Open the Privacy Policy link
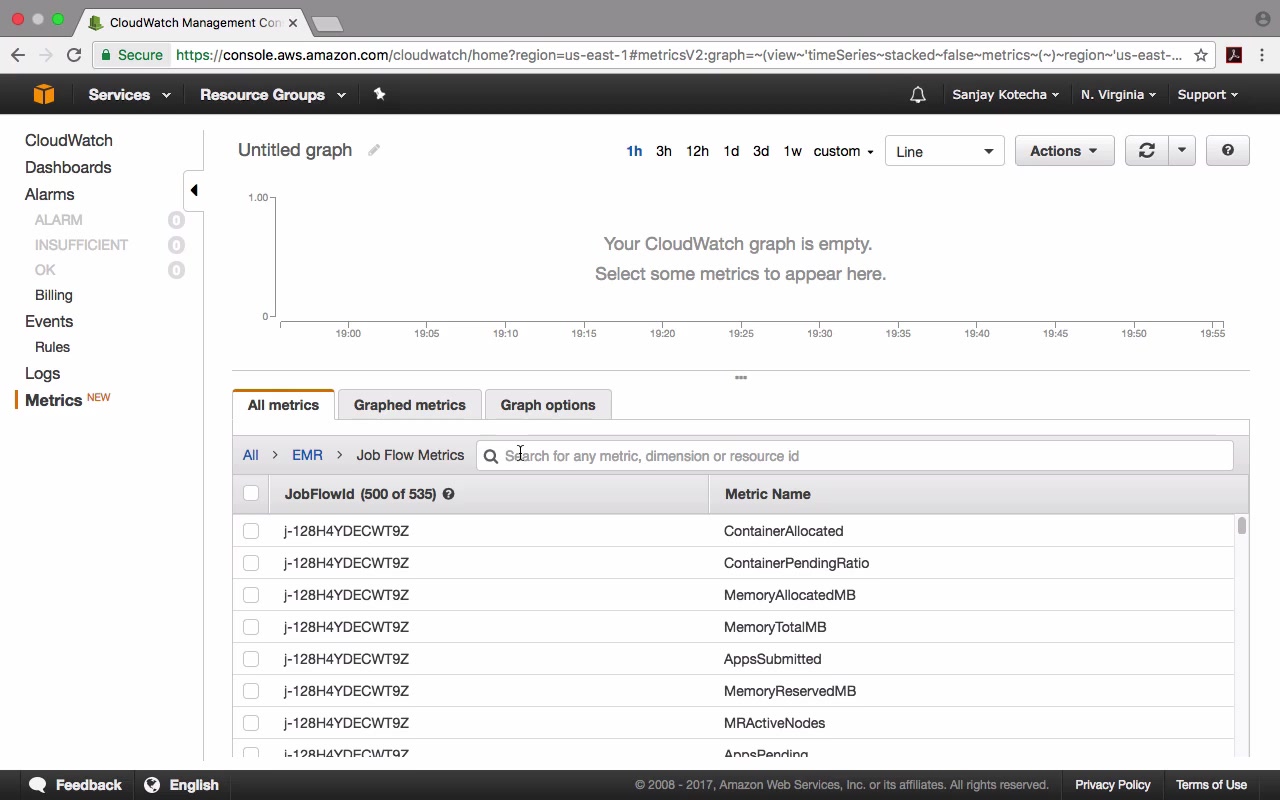Screen dimensions: 1280x800 point(1113,785)
